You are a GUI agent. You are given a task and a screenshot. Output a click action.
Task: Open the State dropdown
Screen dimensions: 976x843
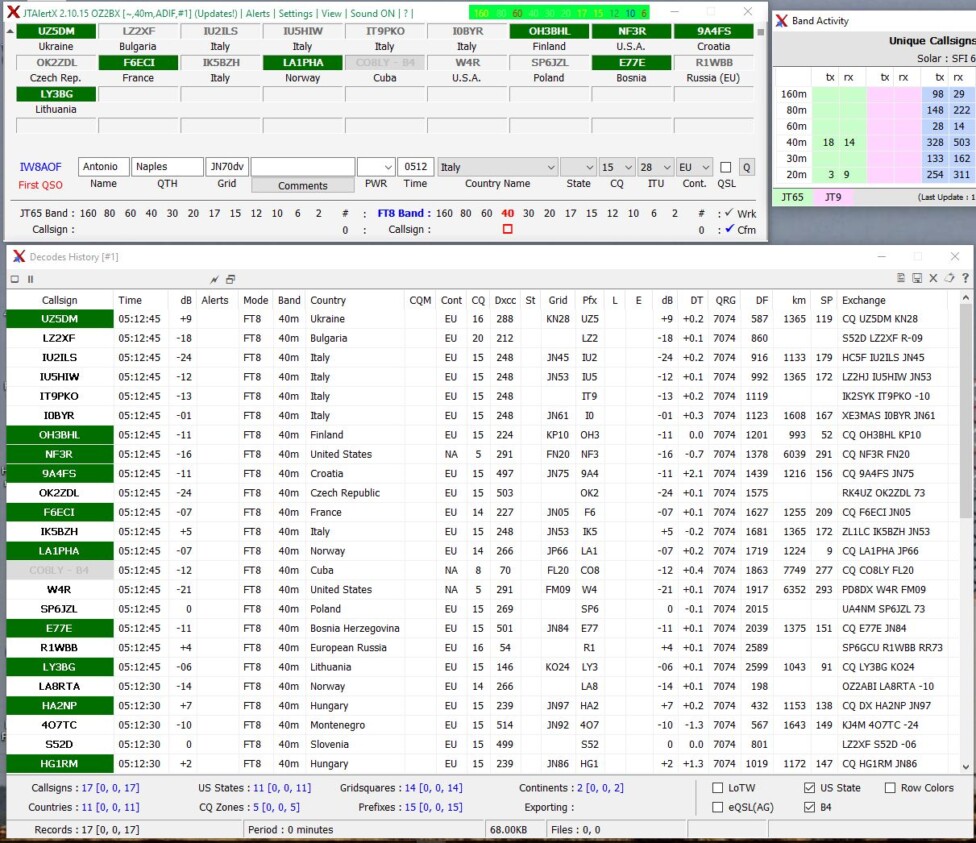click(x=578, y=167)
